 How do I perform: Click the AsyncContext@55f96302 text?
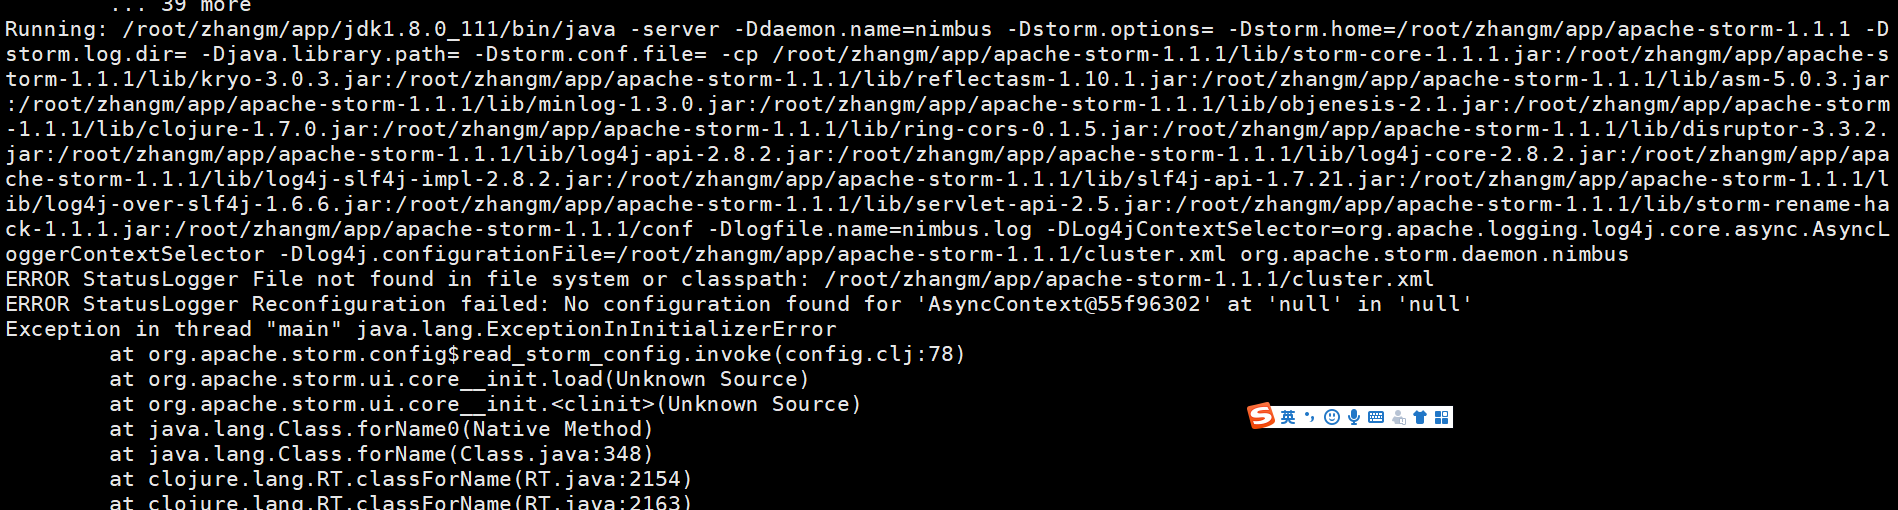click(1063, 304)
